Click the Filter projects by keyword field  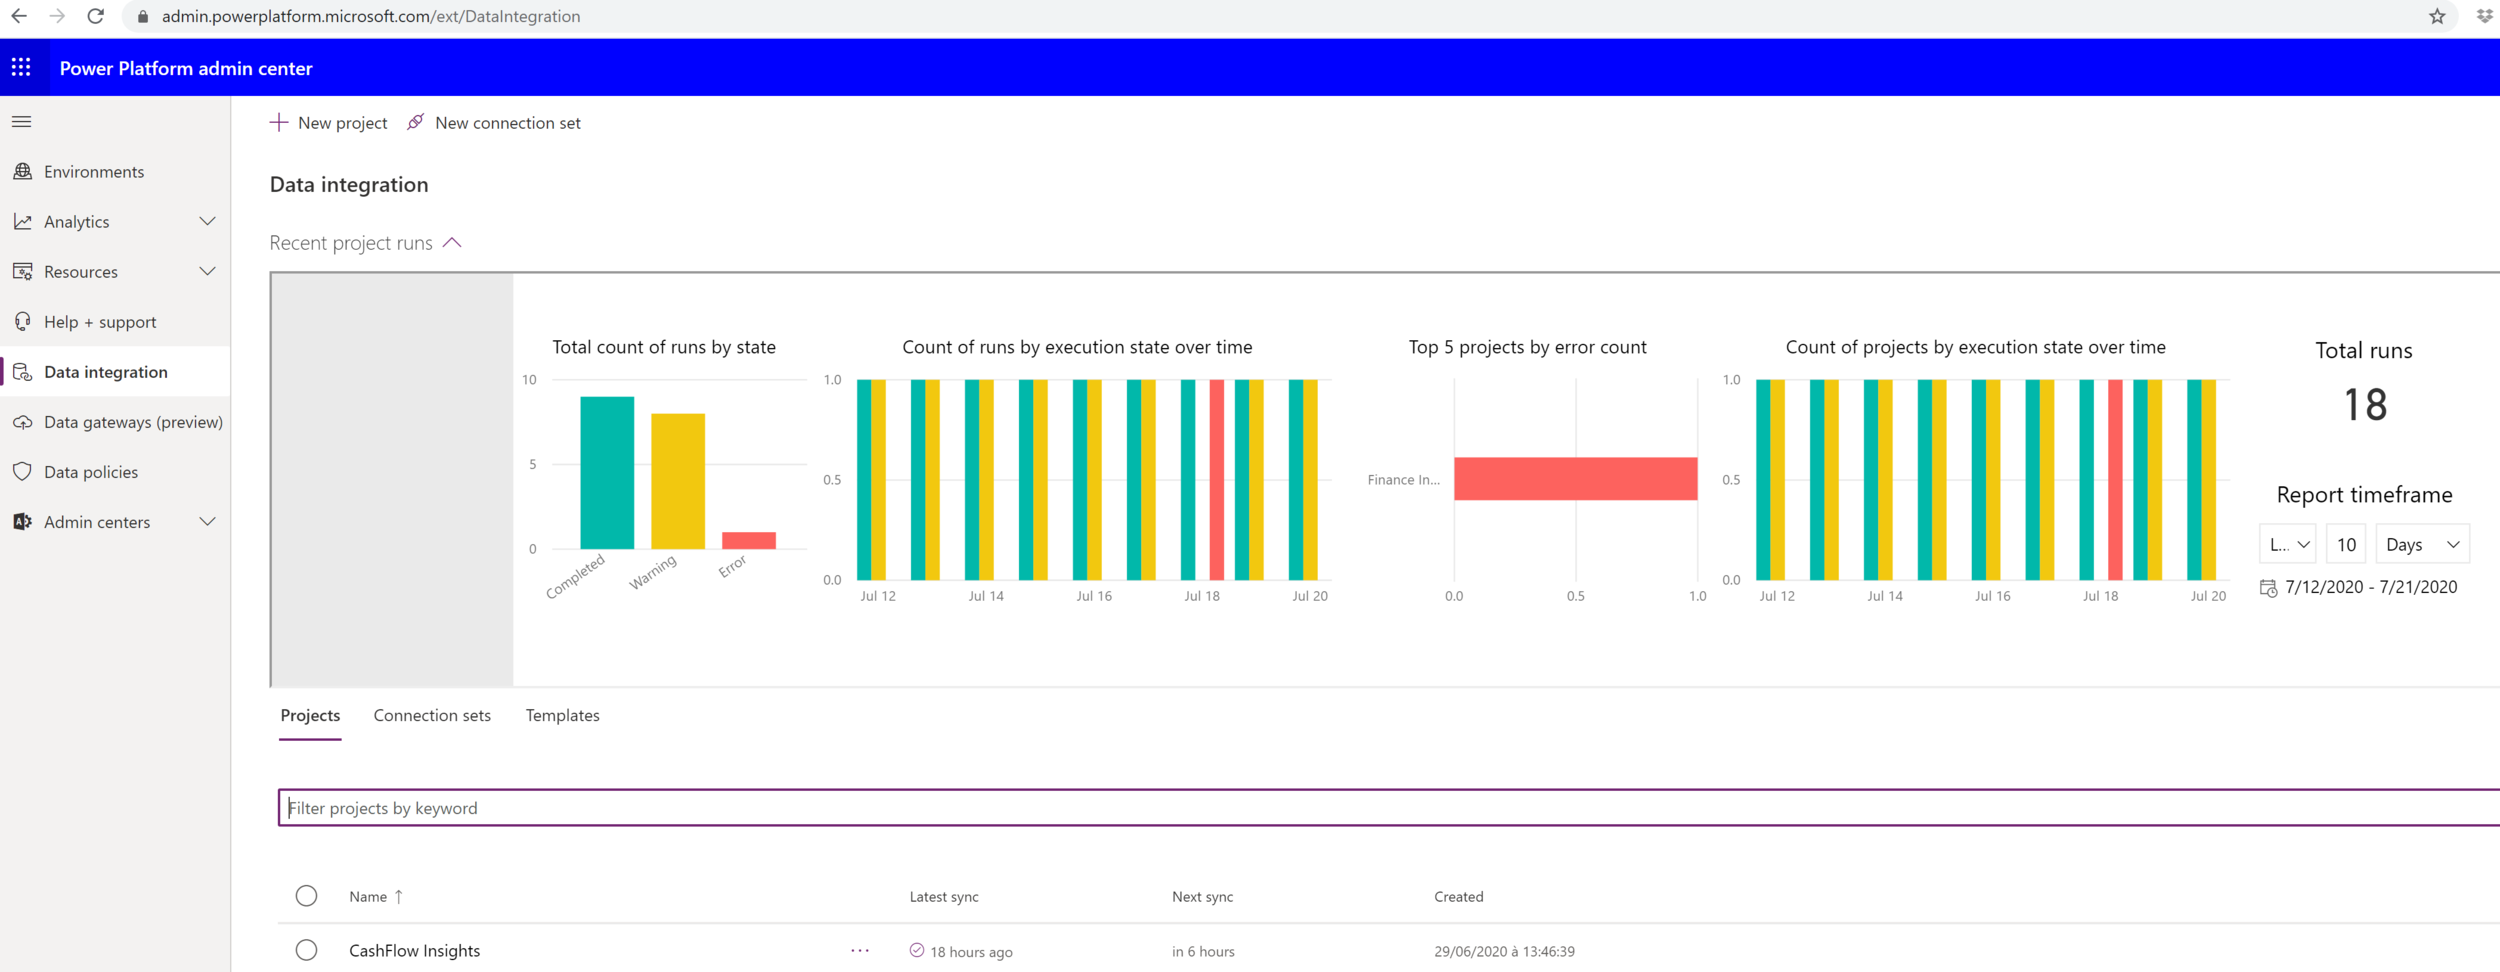pos(1389,808)
